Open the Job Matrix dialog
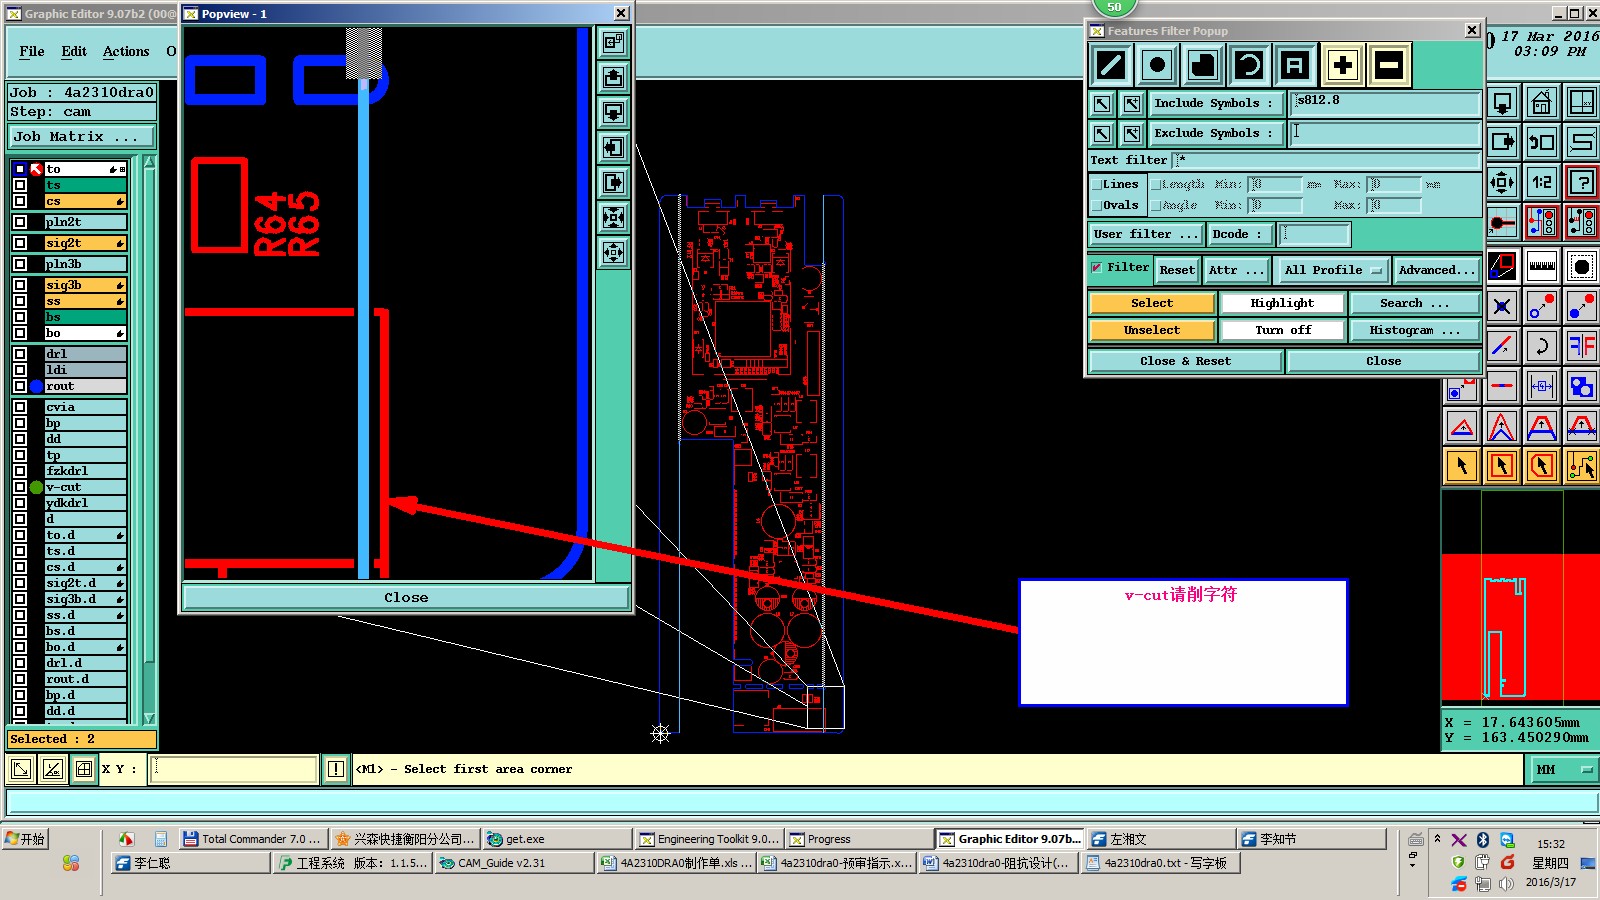The image size is (1600, 900). pos(83,137)
